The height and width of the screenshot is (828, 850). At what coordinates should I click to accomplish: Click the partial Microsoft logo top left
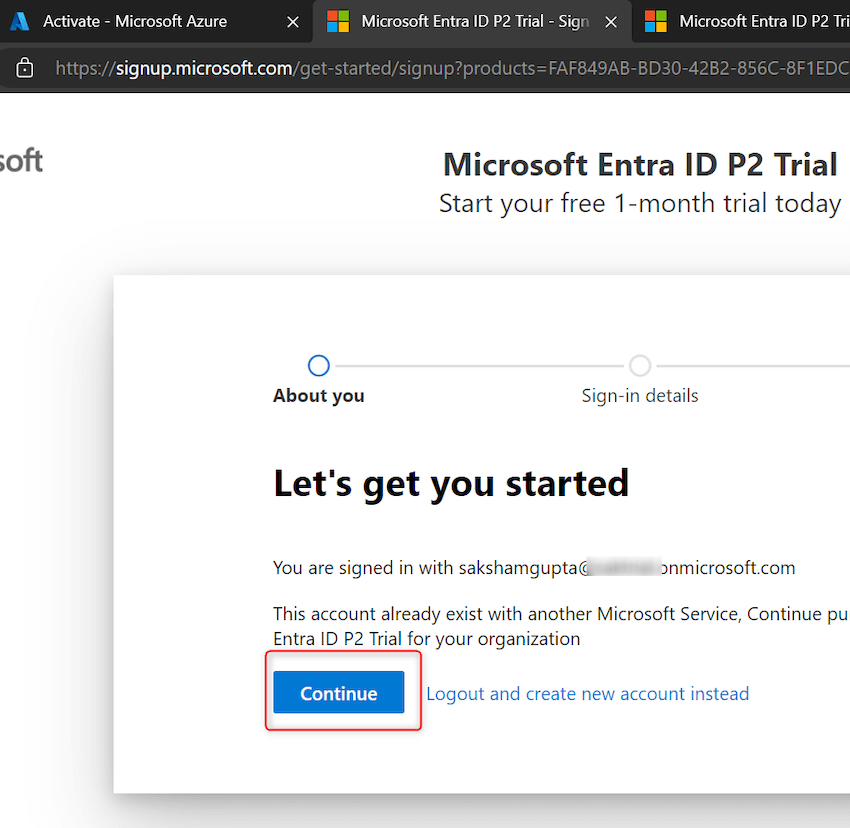pyautogui.click(x=22, y=161)
